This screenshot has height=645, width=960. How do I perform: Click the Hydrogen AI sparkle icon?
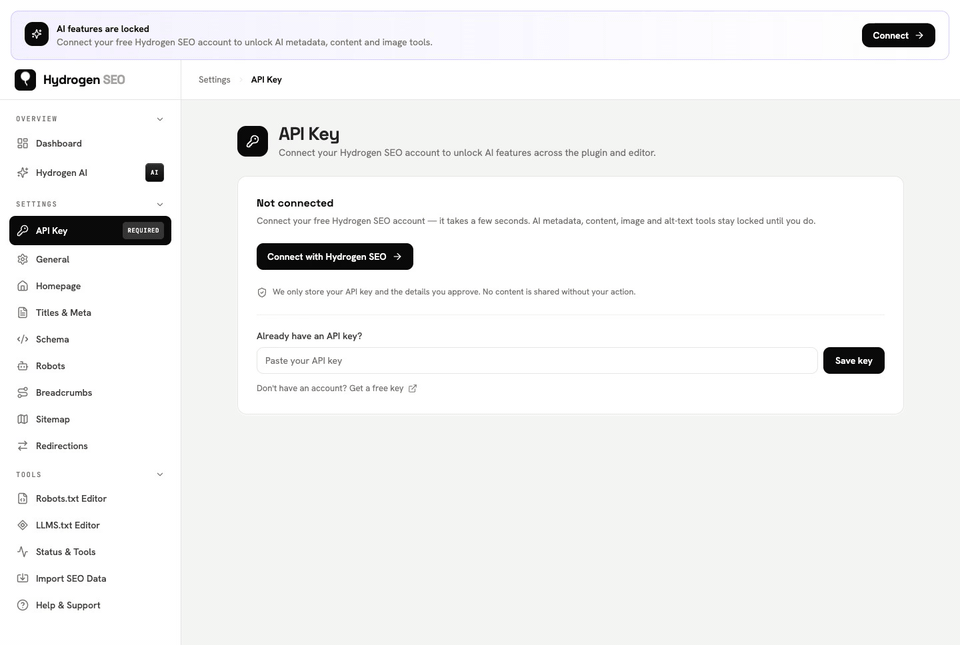coord(23,173)
